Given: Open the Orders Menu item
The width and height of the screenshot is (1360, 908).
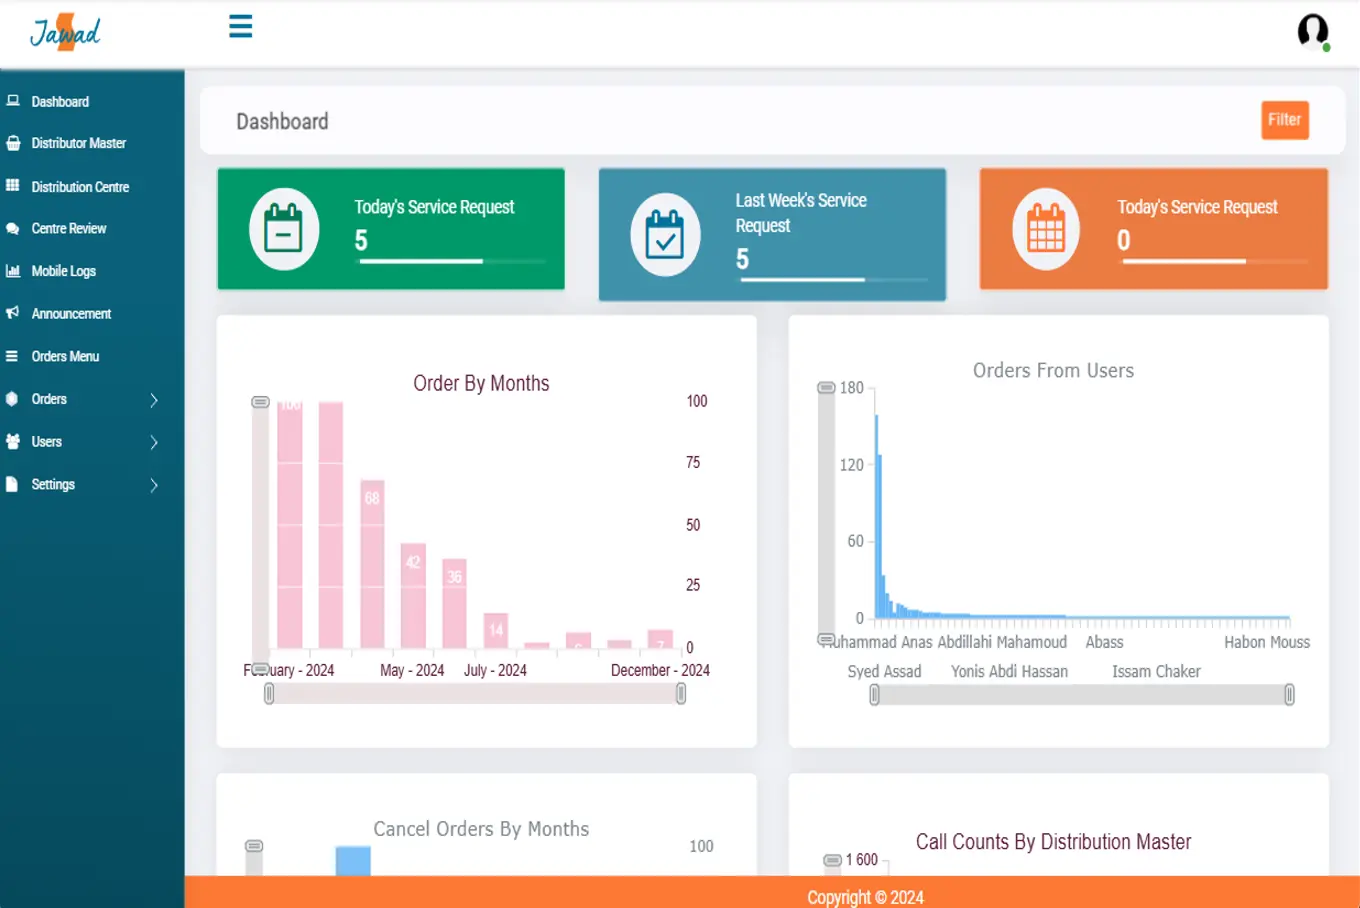Looking at the screenshot, I should [x=65, y=356].
